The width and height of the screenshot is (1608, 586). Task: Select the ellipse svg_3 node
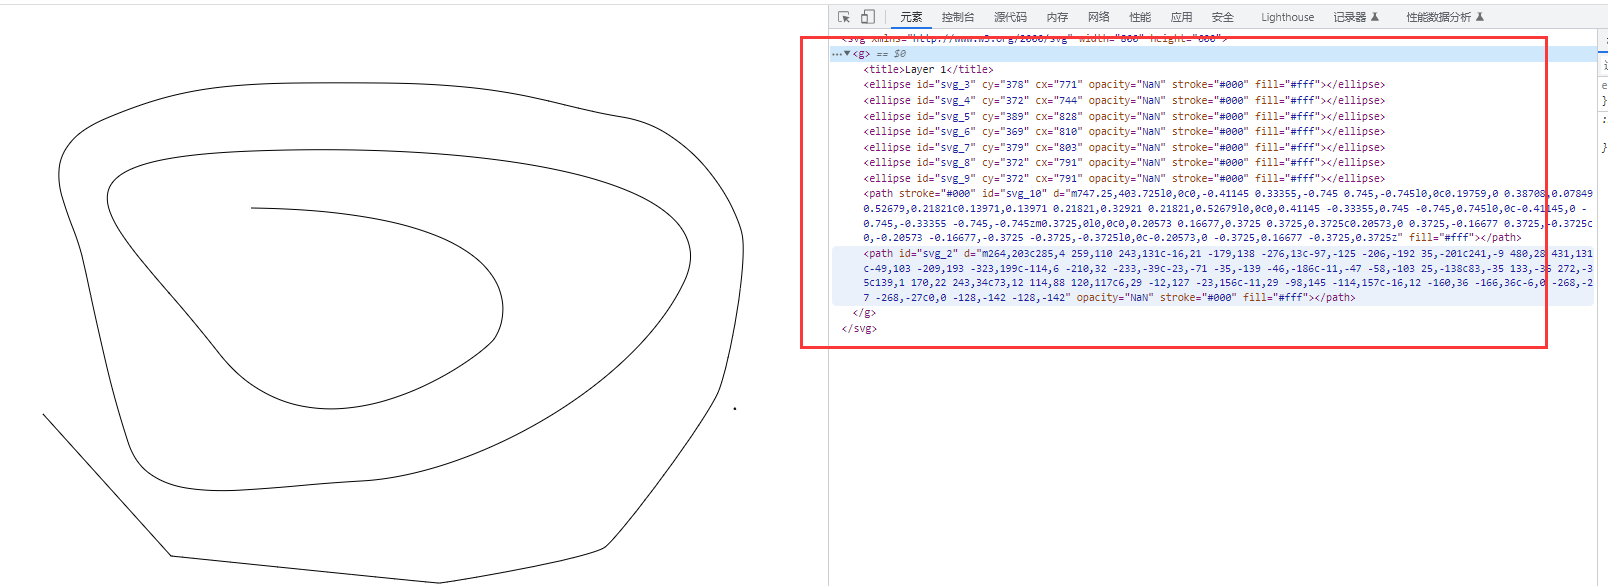(x=1124, y=85)
